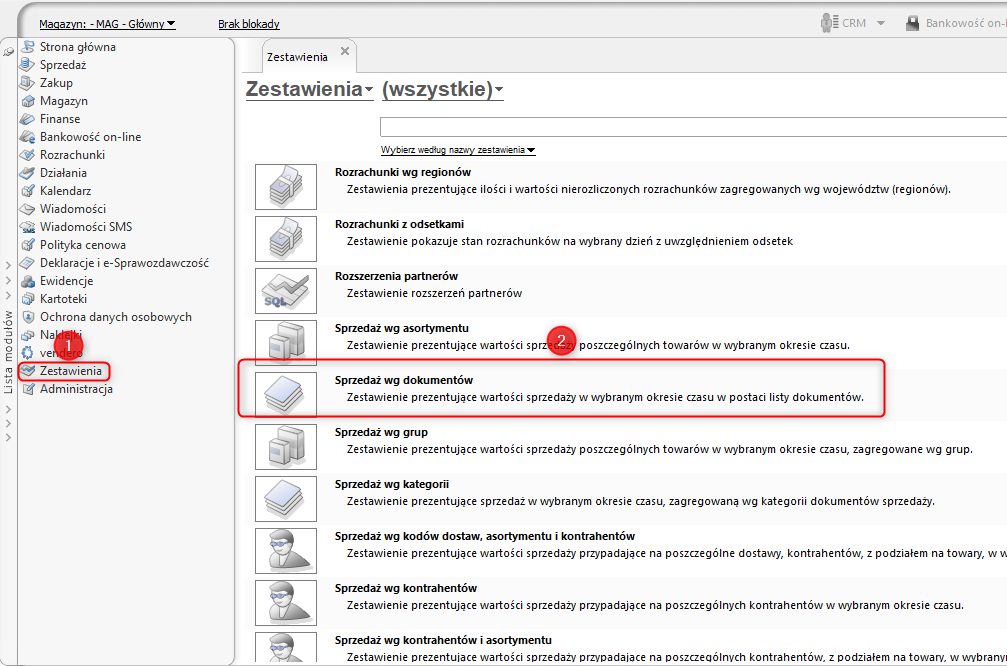This screenshot has height=666, width=1007.
Task: Click the Bankowość on-line sidebar icon
Action: click(27, 137)
